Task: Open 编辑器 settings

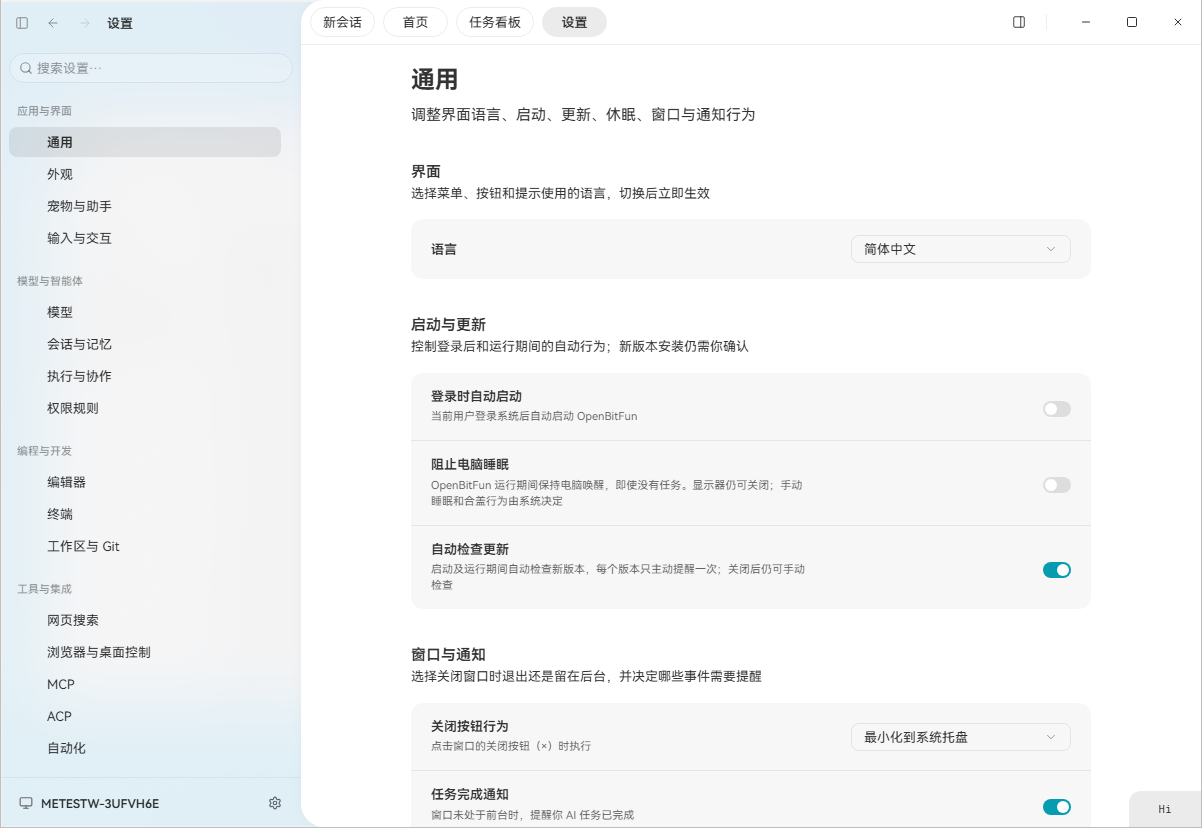Action: [x=145, y=482]
